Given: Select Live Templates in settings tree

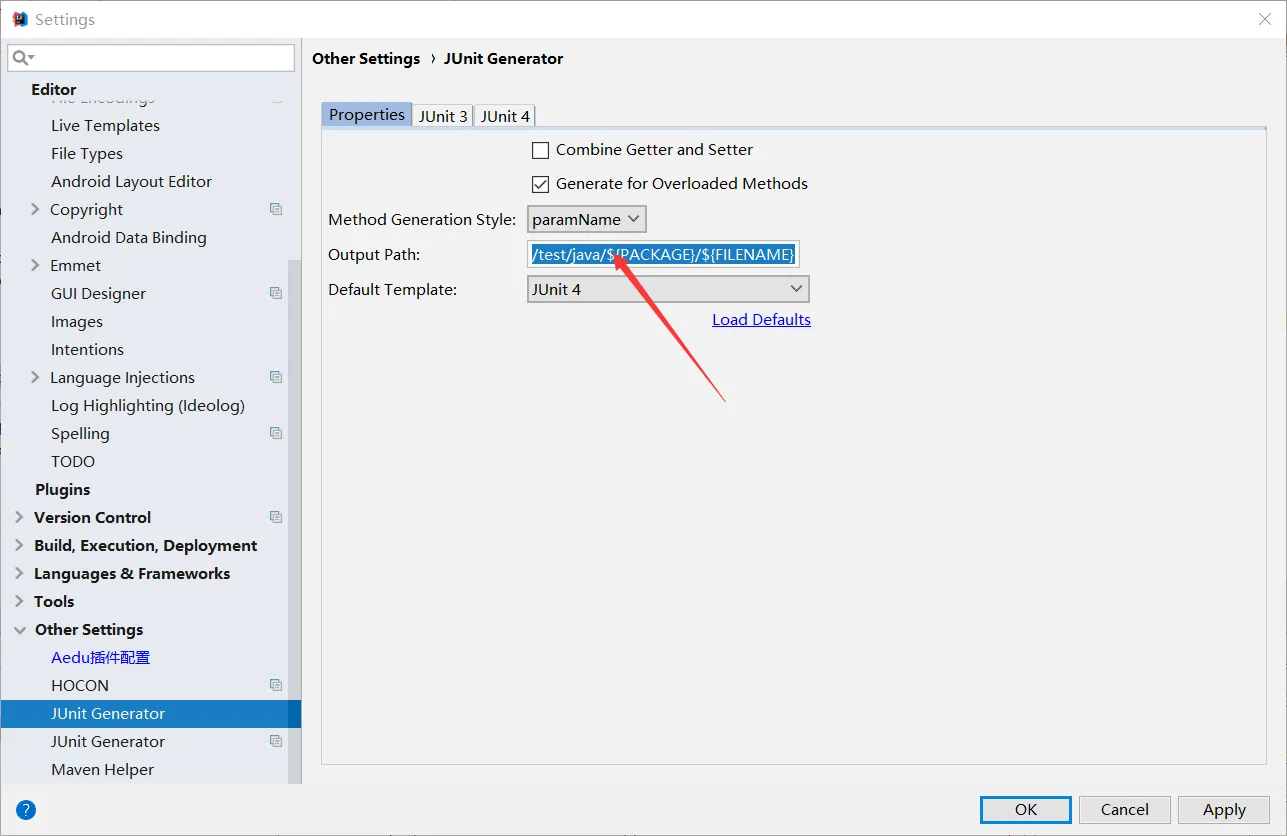Looking at the screenshot, I should (x=105, y=125).
